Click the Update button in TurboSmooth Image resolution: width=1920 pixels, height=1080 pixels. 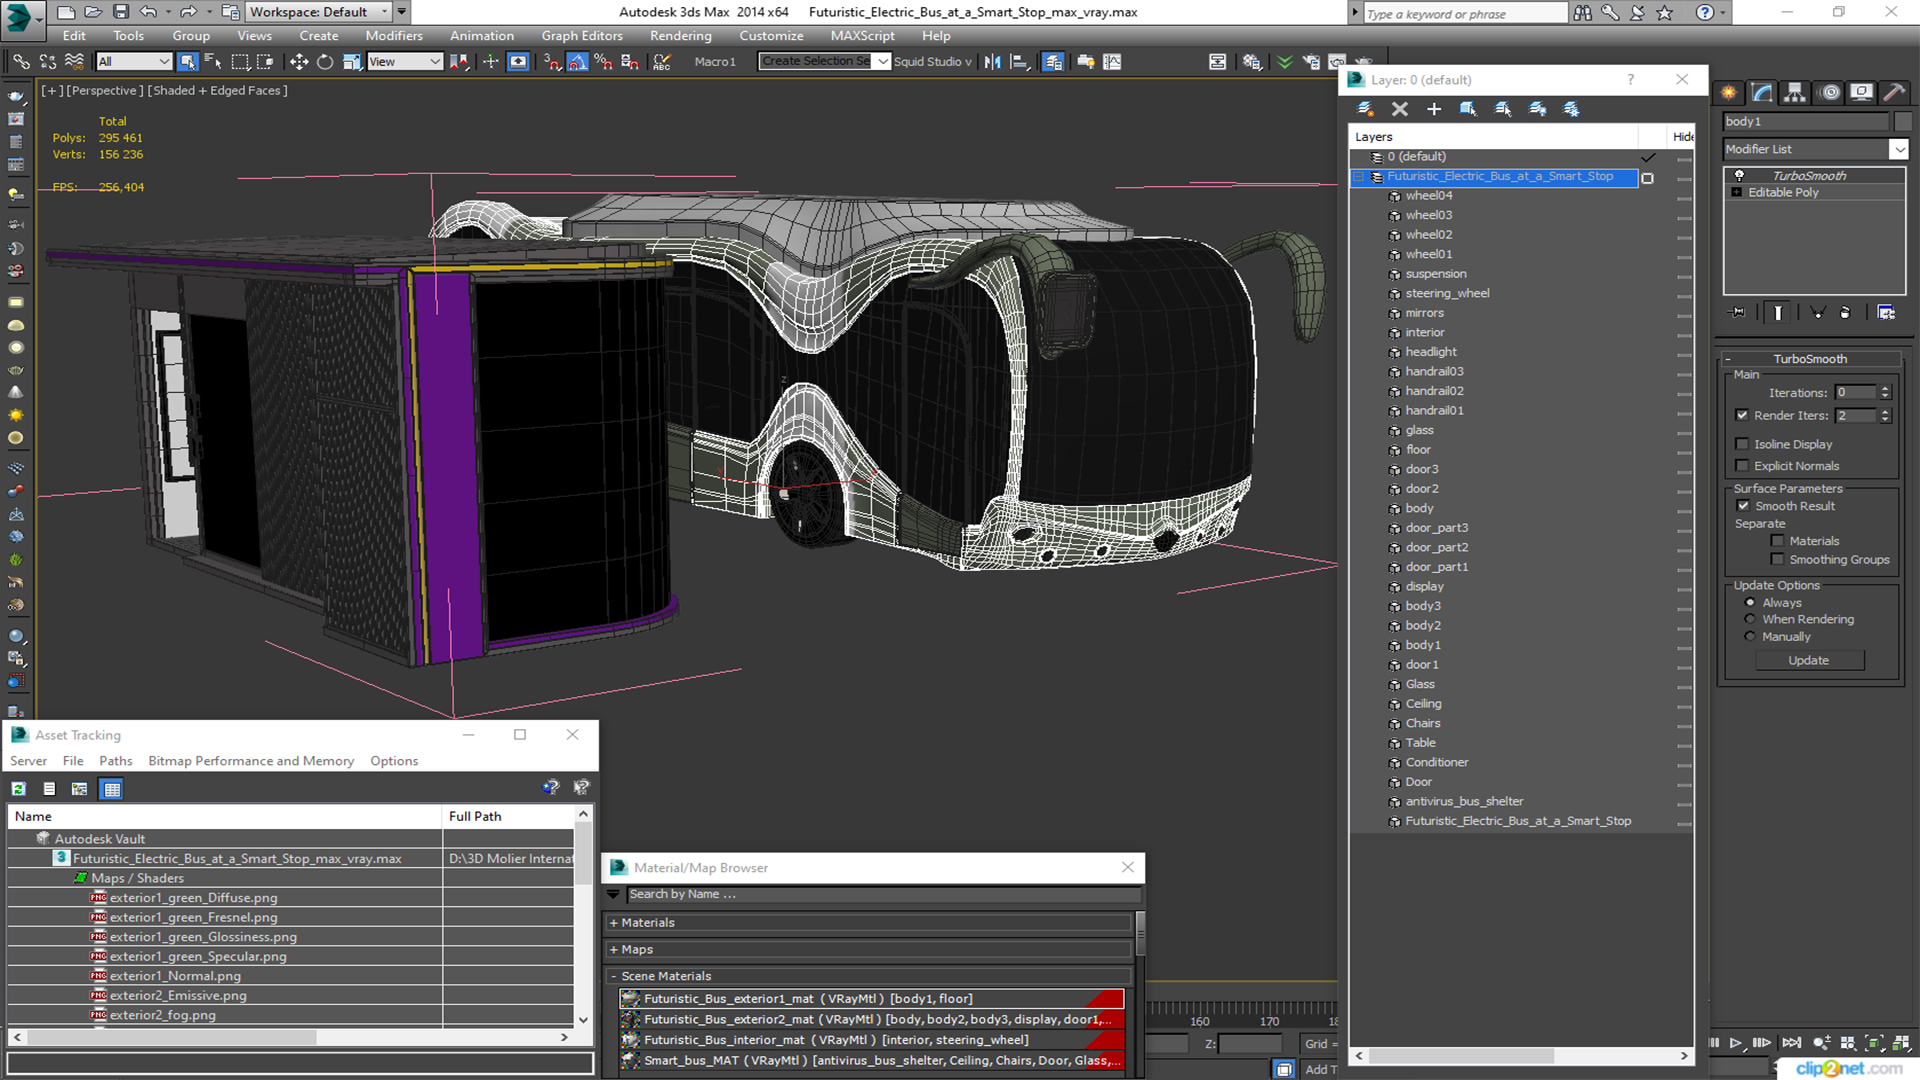tap(1808, 661)
